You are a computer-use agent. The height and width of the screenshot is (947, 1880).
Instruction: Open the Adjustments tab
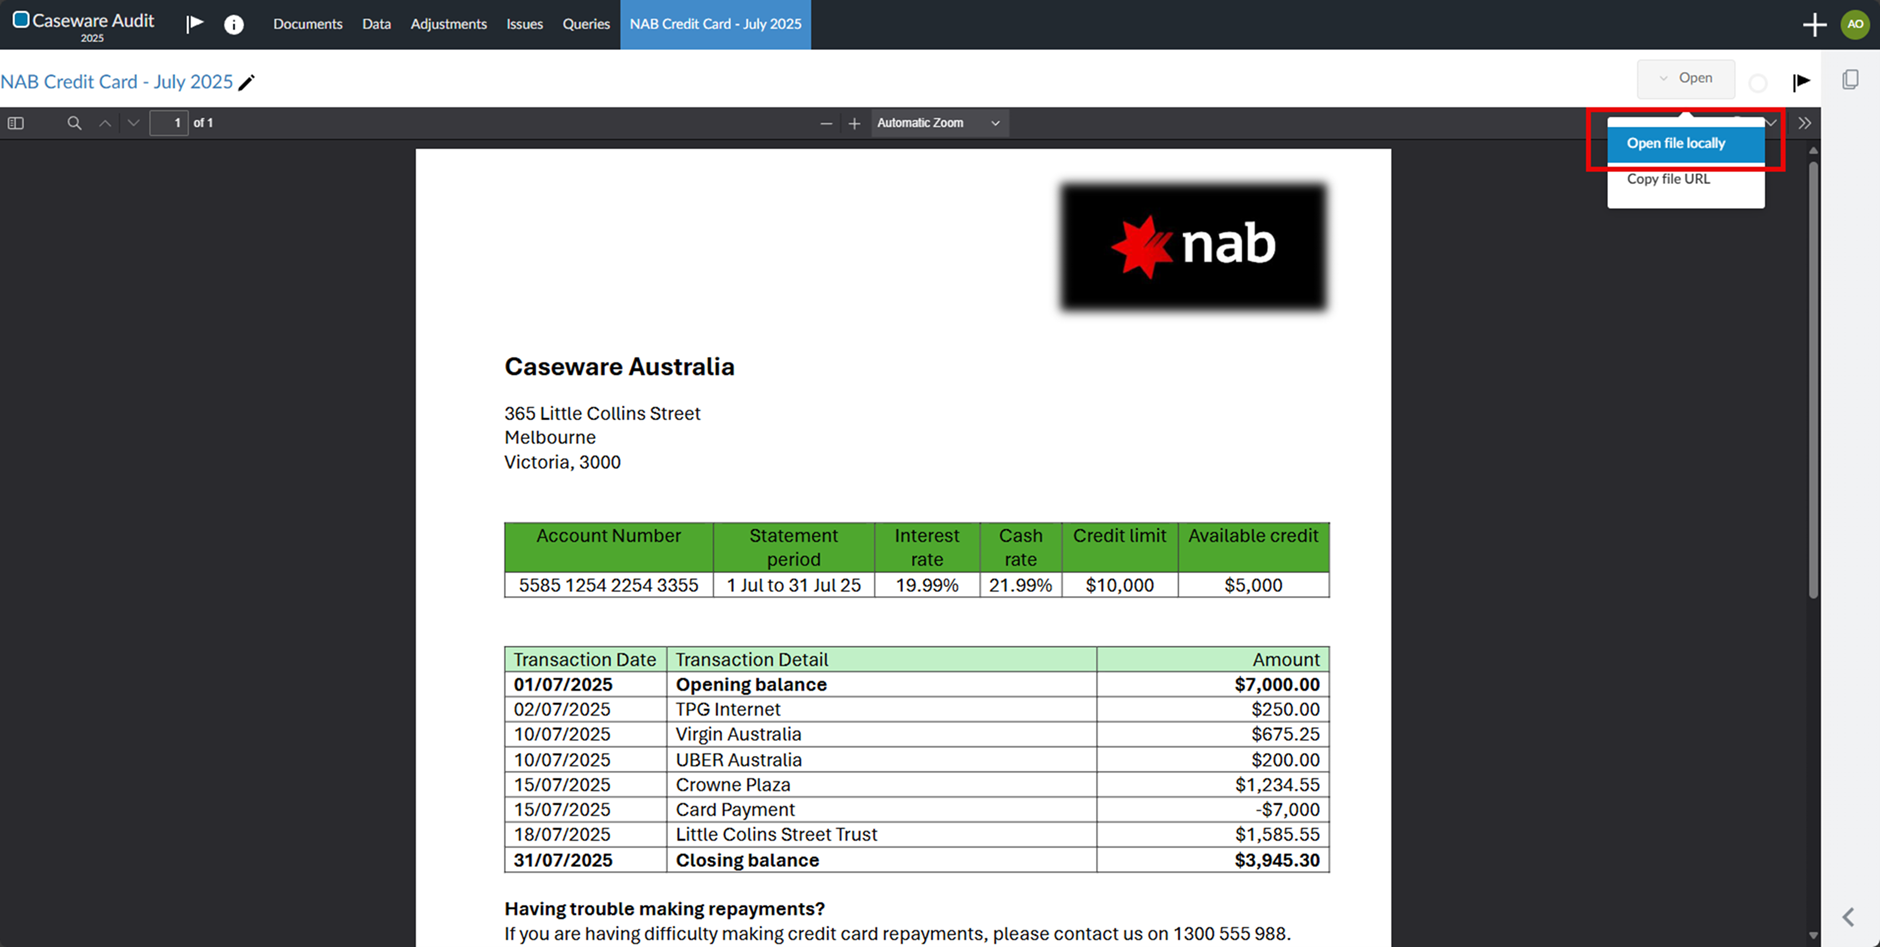click(x=449, y=24)
